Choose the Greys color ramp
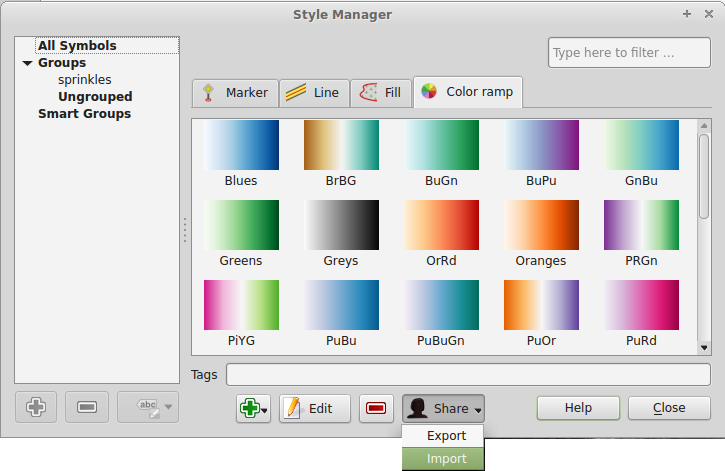Image resolution: width=725 pixels, height=471 pixels. [x=341, y=225]
